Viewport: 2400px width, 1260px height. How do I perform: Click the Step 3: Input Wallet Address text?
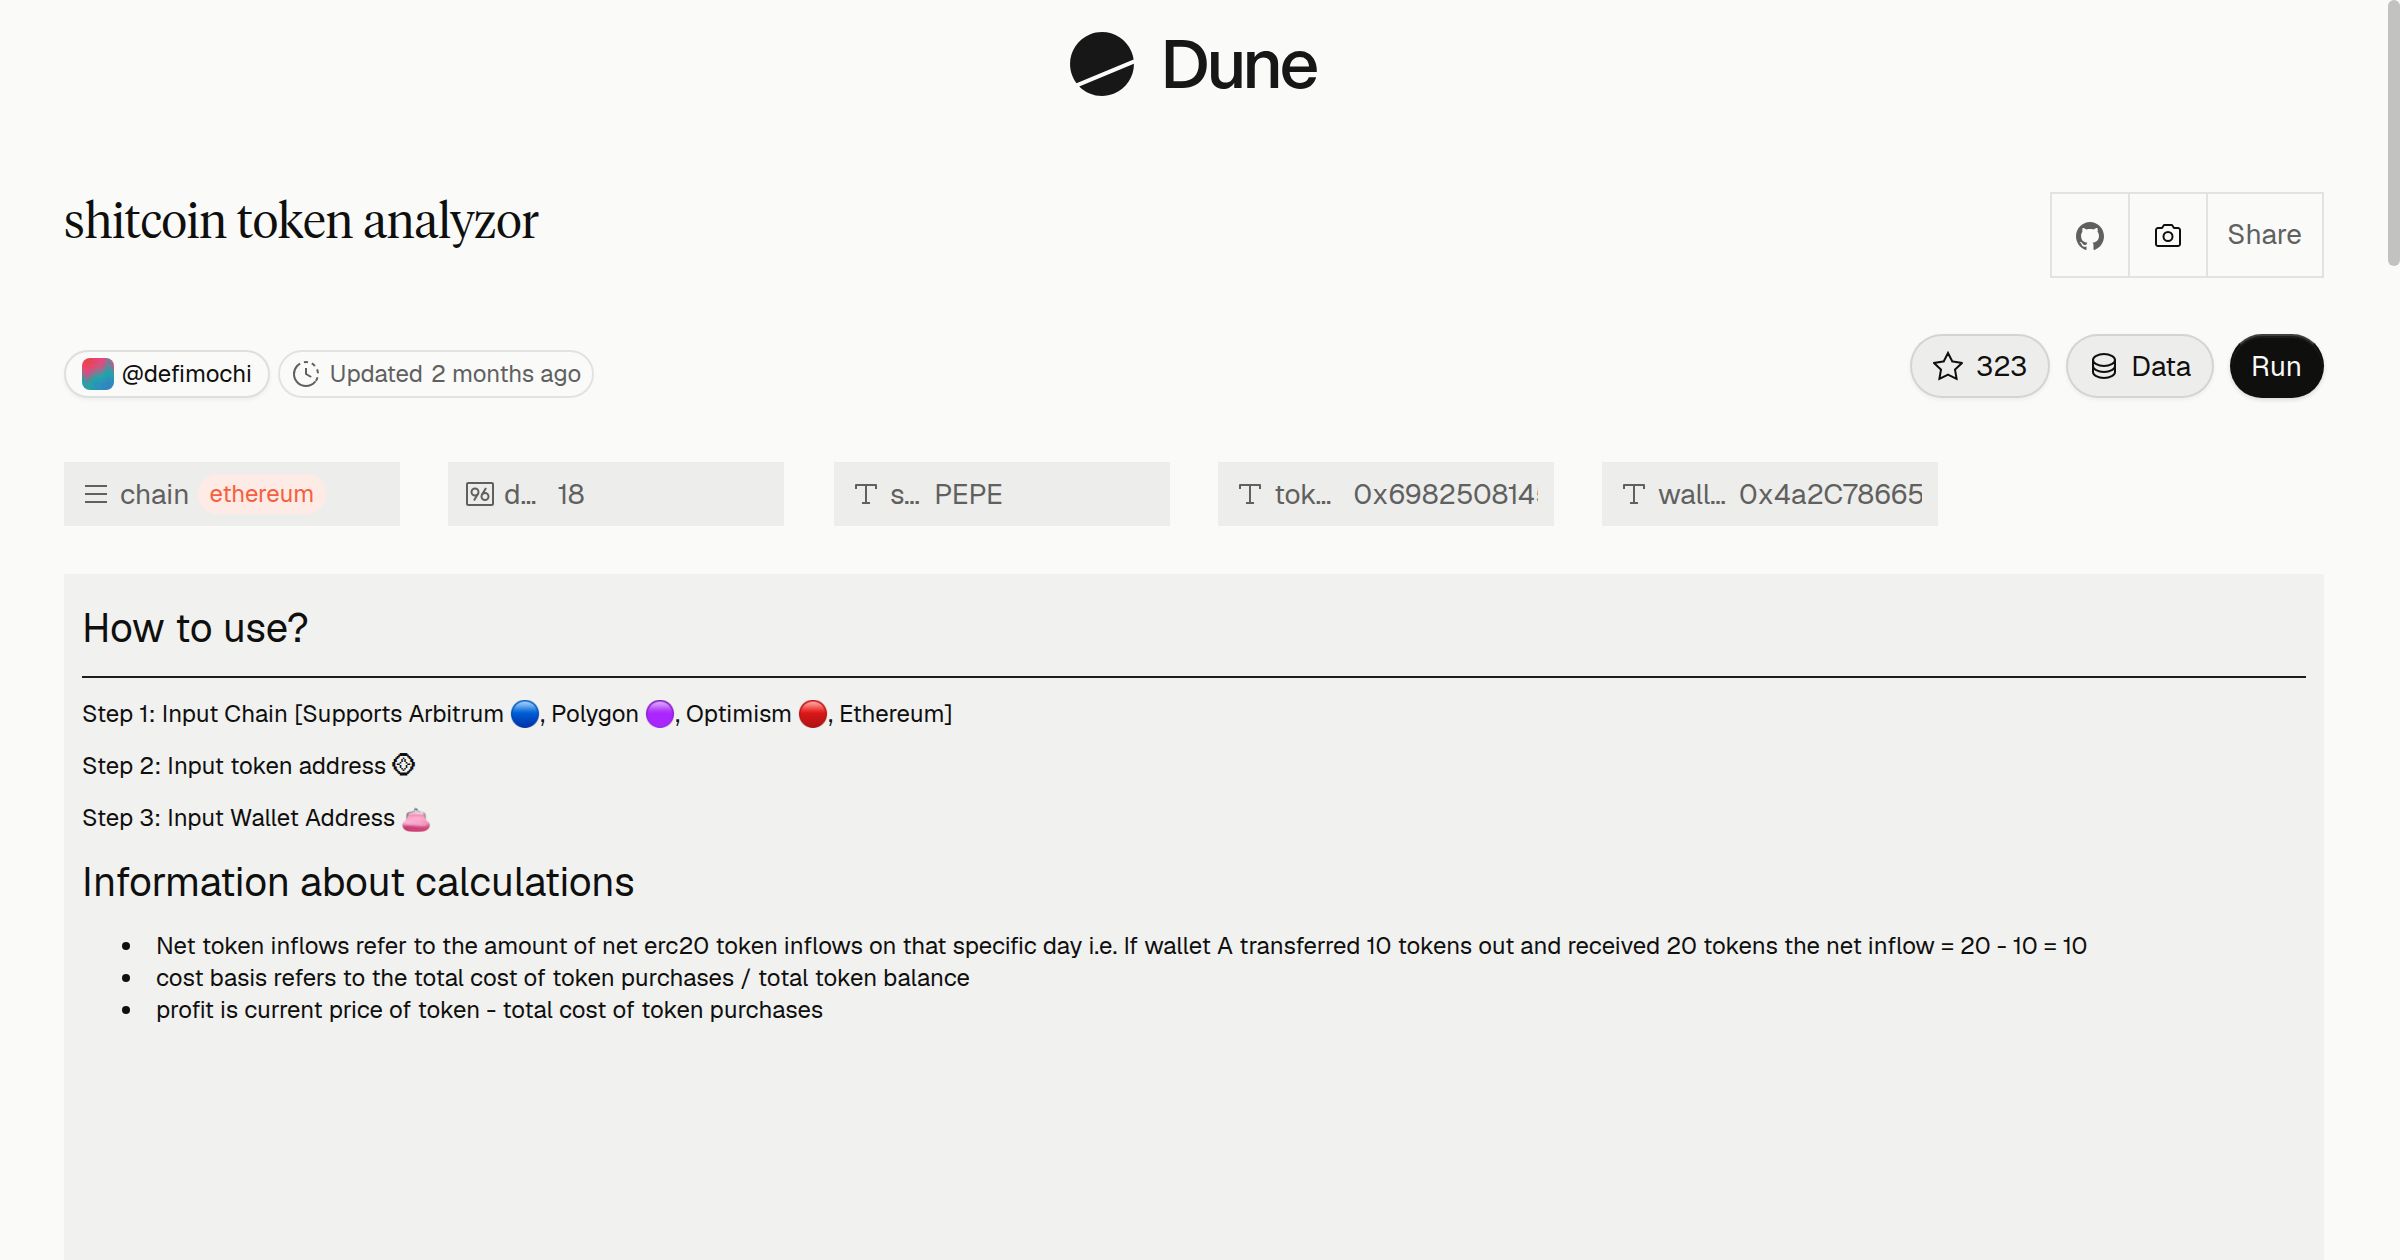[x=256, y=818]
